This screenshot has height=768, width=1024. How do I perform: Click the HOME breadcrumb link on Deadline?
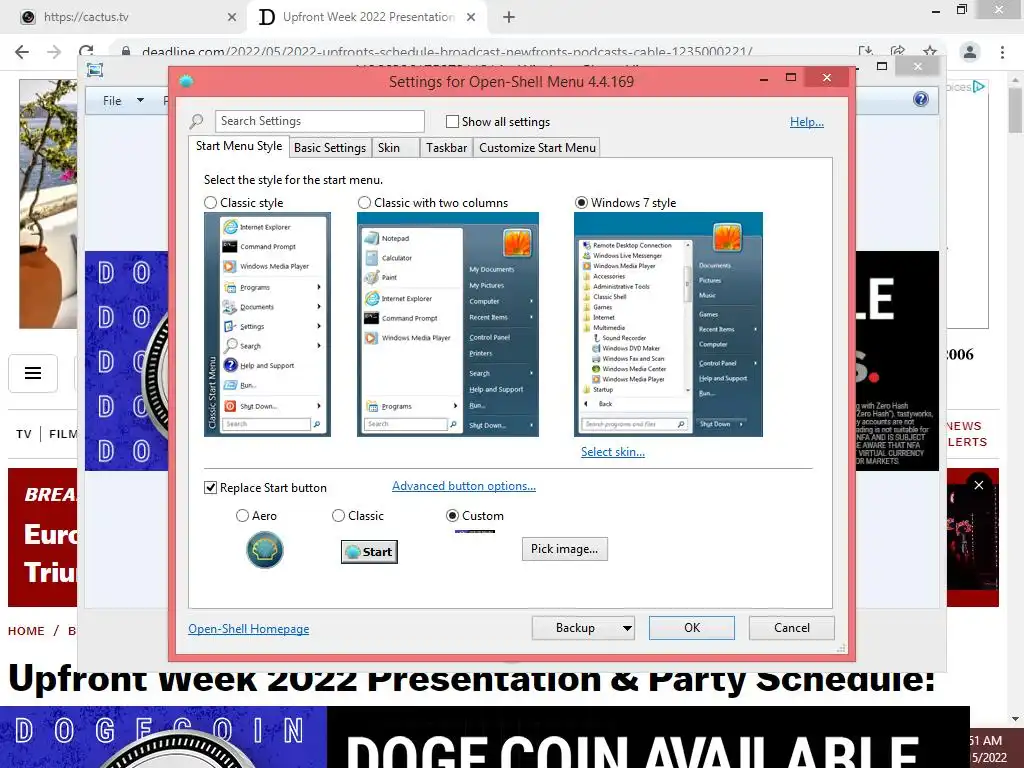coord(26,631)
